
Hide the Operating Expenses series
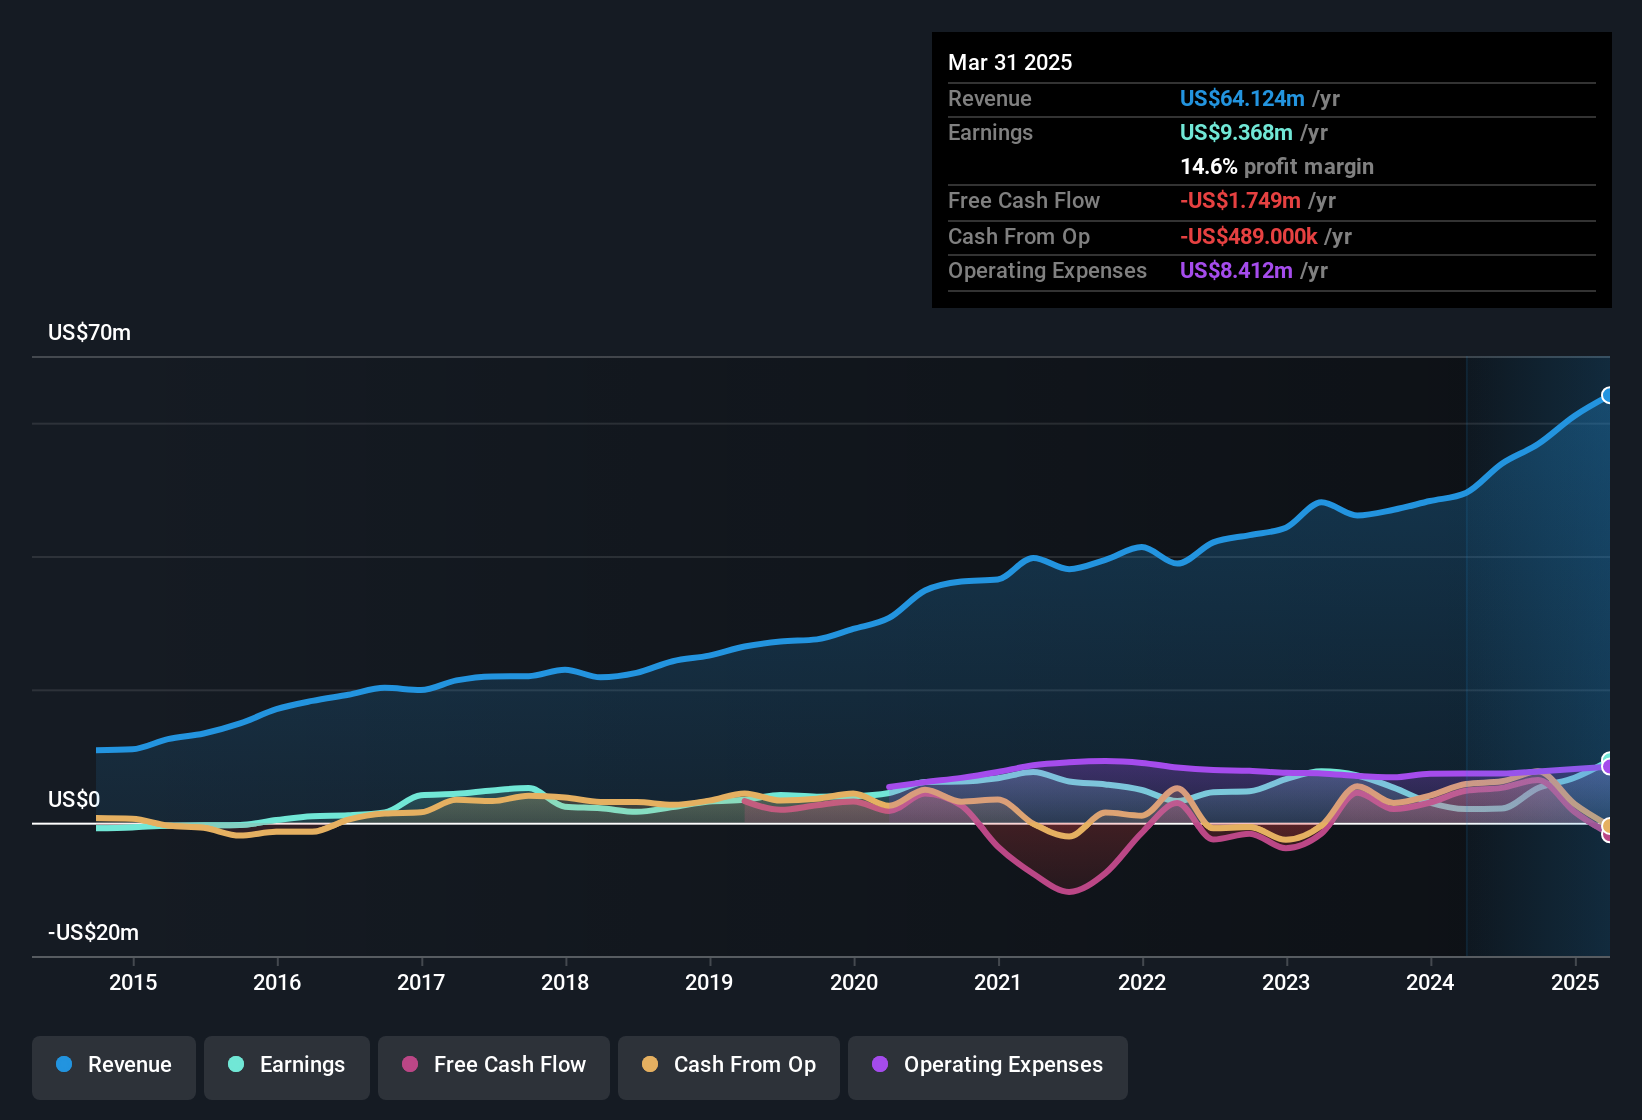(x=988, y=1065)
